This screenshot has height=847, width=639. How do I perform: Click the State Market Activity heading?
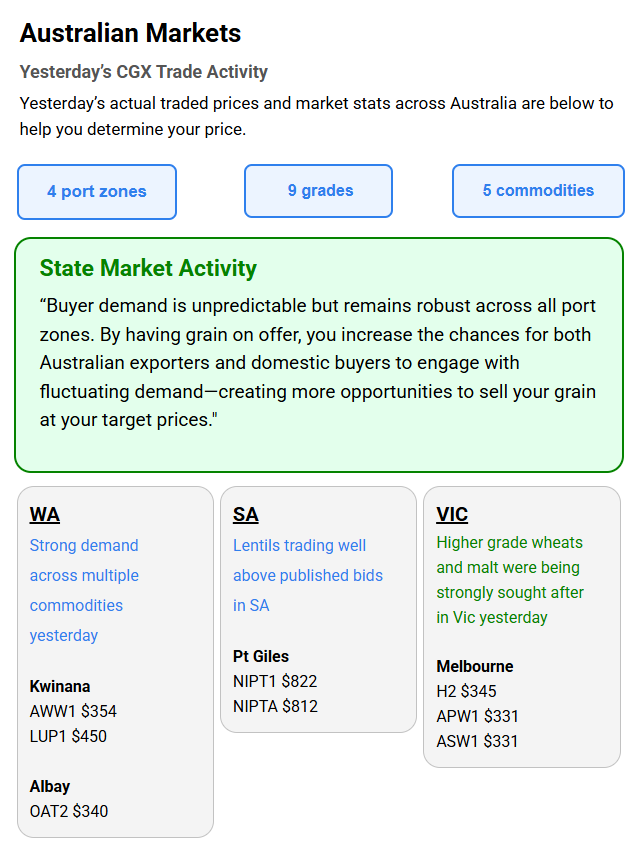148,268
